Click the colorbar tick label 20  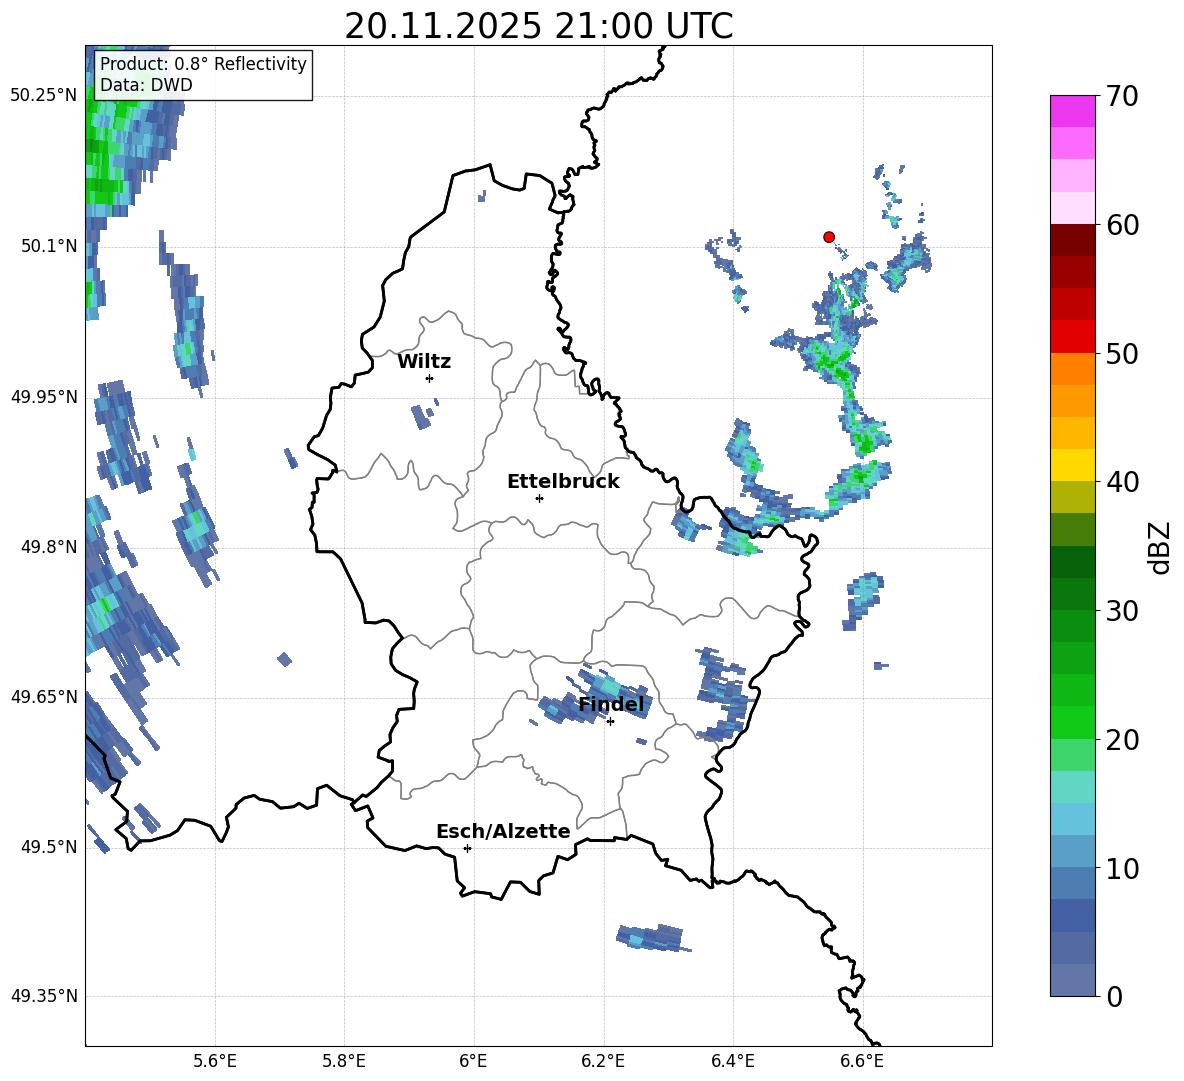point(1122,740)
